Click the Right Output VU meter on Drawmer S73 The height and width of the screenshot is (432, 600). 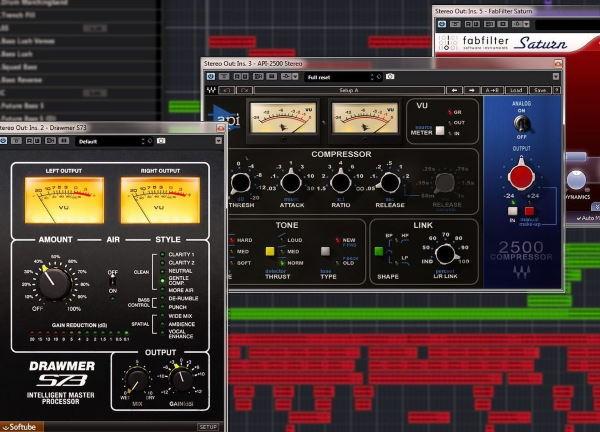pyautogui.click(x=160, y=200)
